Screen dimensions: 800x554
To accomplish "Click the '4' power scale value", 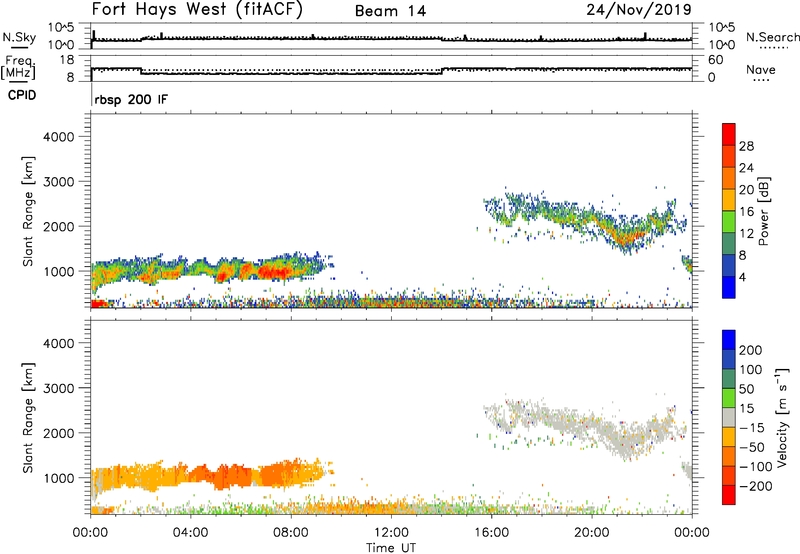I will [x=742, y=277].
